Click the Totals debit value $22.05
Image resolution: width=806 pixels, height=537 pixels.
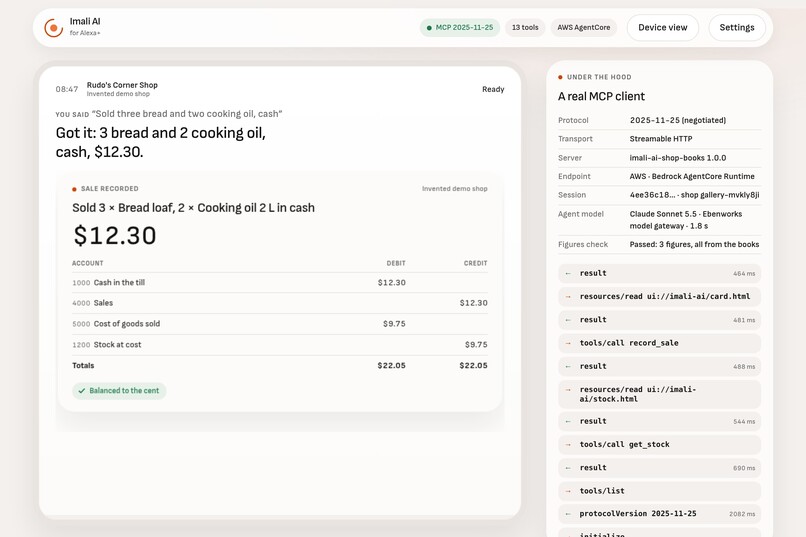click(x=391, y=365)
